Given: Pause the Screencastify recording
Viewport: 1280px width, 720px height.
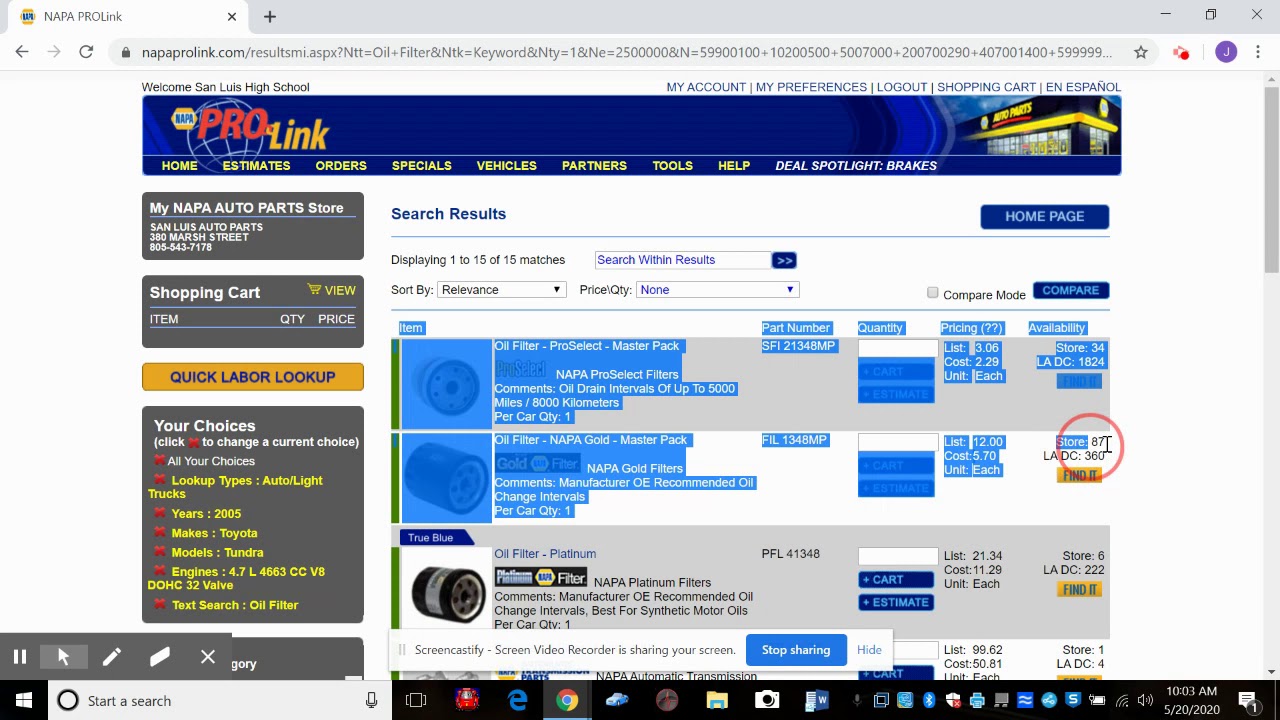Looking at the screenshot, I should 19,657.
